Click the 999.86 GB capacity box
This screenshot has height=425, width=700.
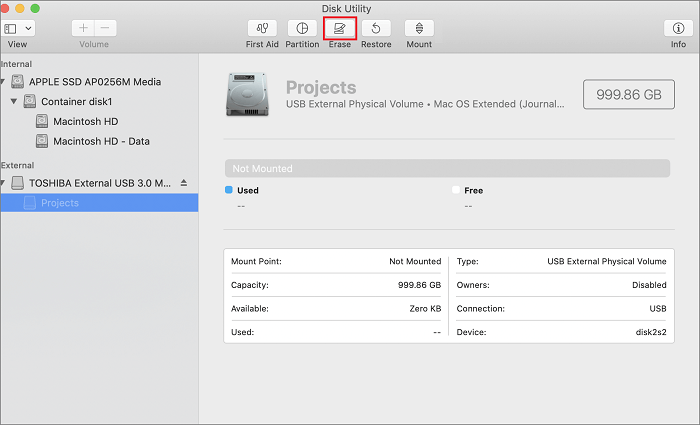tap(628, 94)
